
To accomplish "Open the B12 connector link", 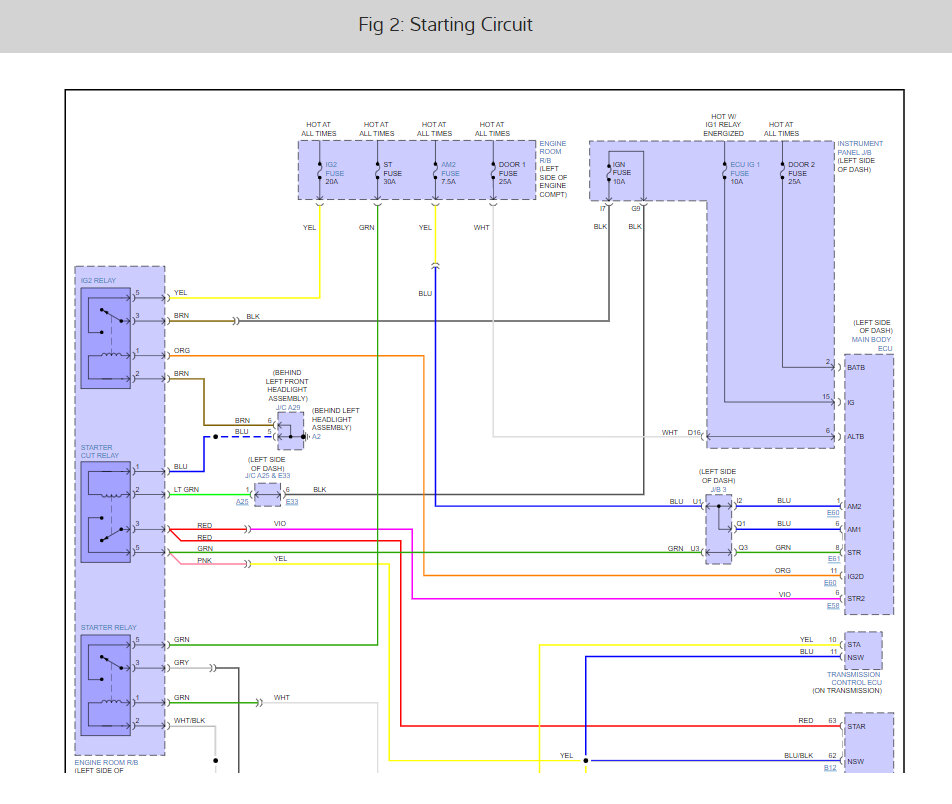I will [x=830, y=768].
